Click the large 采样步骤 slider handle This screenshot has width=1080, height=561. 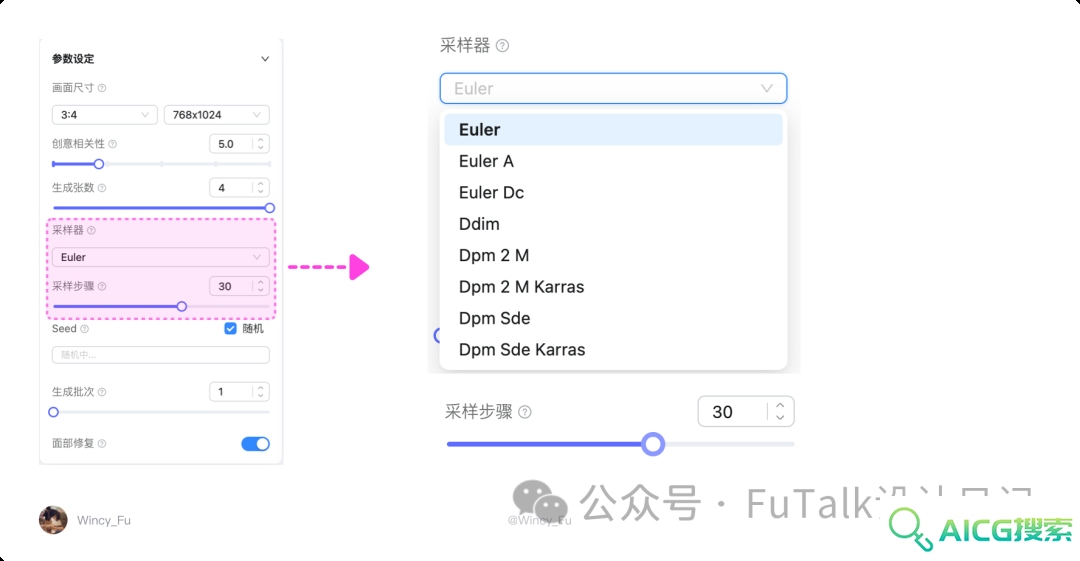[x=653, y=444]
